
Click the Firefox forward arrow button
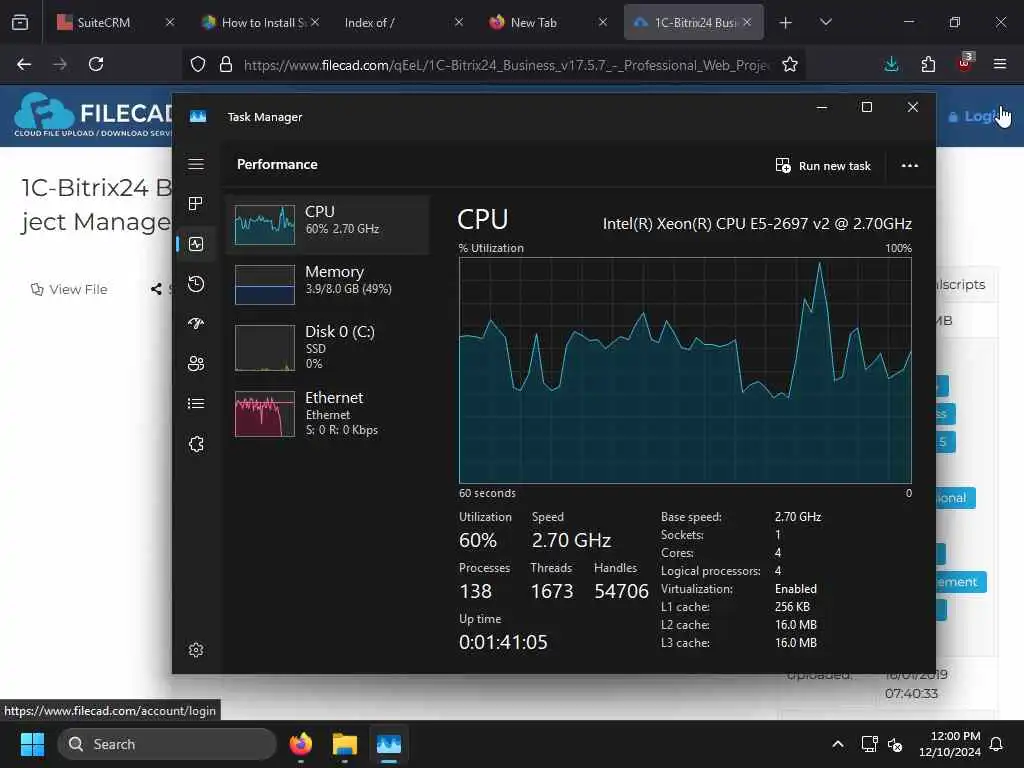click(60, 64)
